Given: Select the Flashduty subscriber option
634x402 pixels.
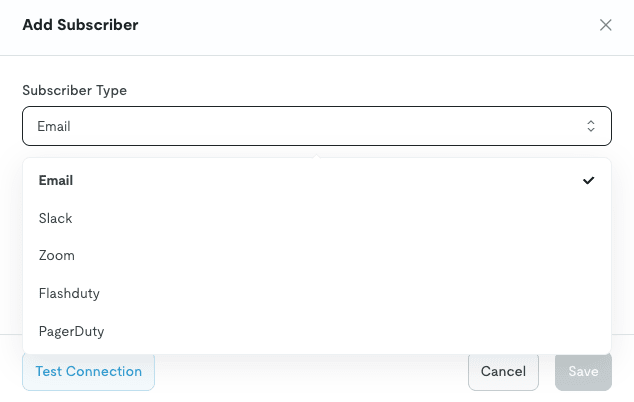Looking at the screenshot, I should (x=69, y=293).
